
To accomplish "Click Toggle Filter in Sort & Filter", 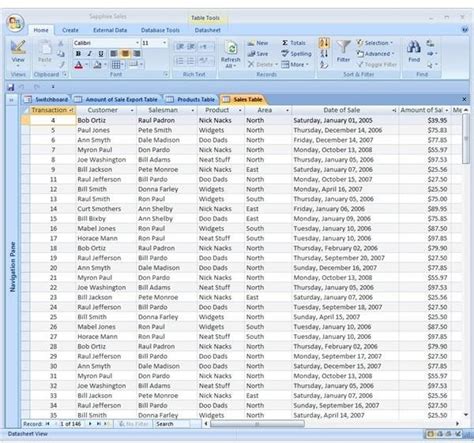I will (x=377, y=64).
